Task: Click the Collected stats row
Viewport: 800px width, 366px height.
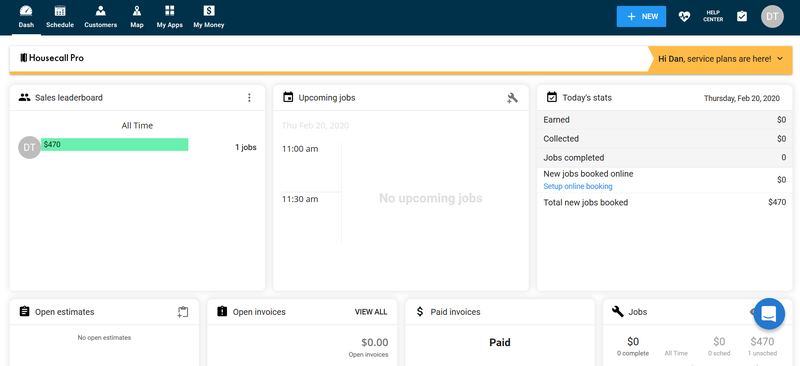Action: (664, 139)
